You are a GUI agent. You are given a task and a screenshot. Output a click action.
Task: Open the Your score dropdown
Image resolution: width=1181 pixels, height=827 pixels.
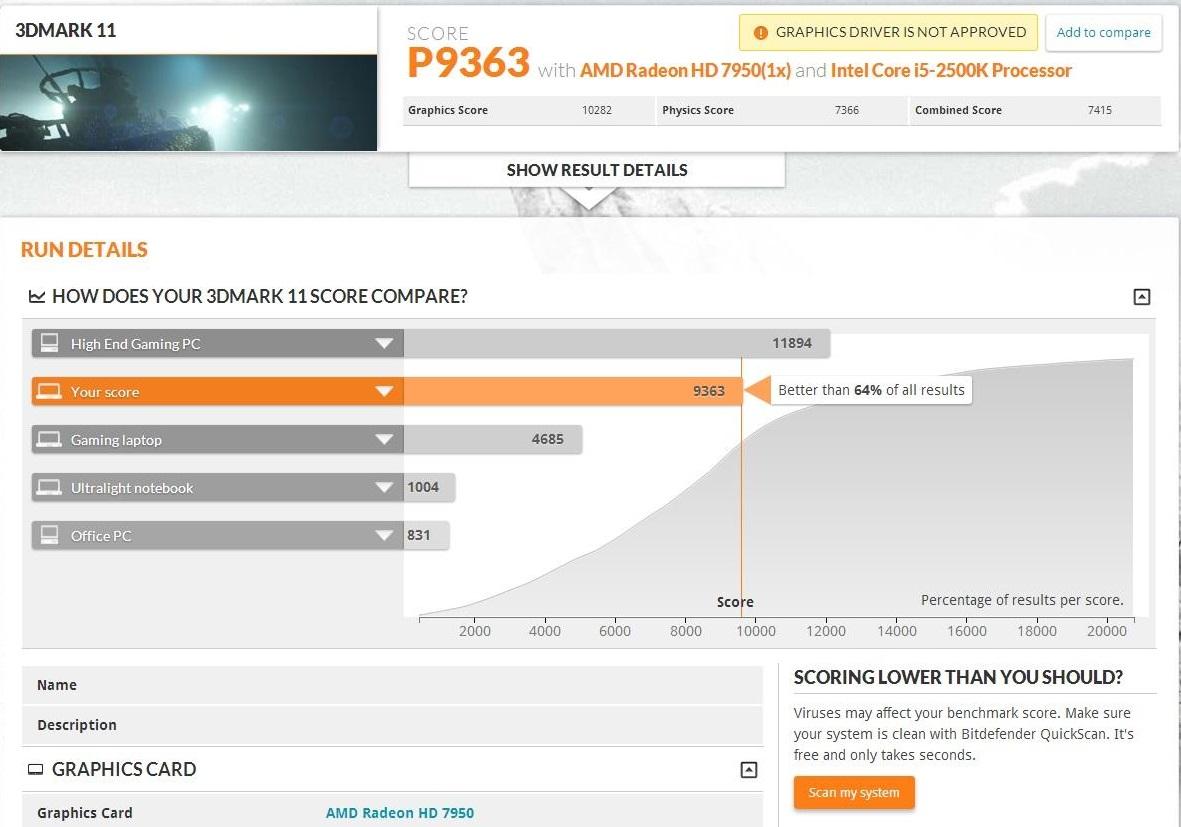point(384,392)
